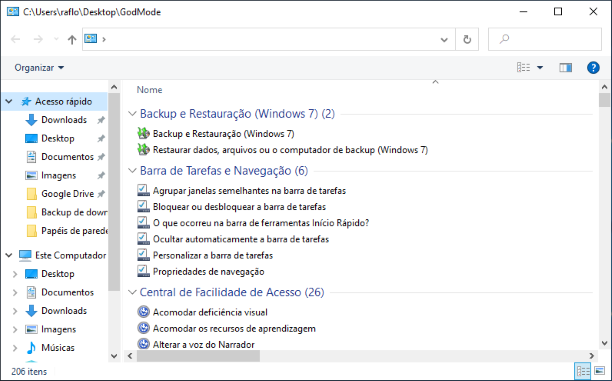Image resolution: width=612 pixels, height=381 pixels.
Task: Collapse the Este Computador tree node
Action: pyautogui.click(x=9, y=255)
